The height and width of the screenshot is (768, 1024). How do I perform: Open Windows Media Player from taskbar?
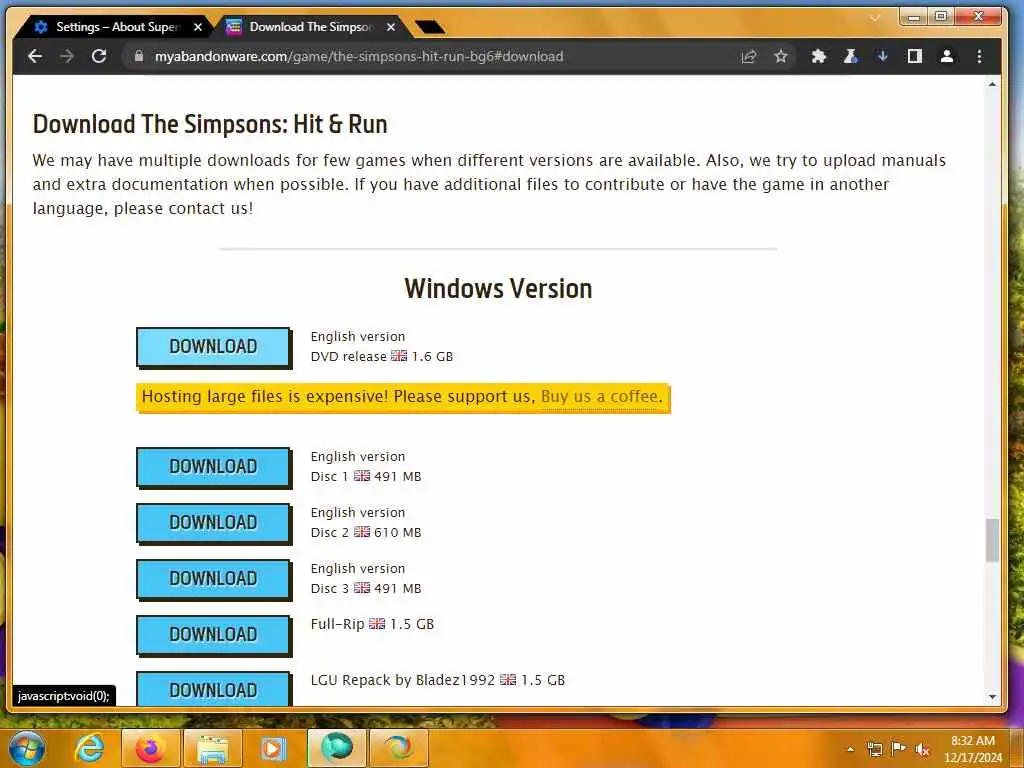(274, 748)
